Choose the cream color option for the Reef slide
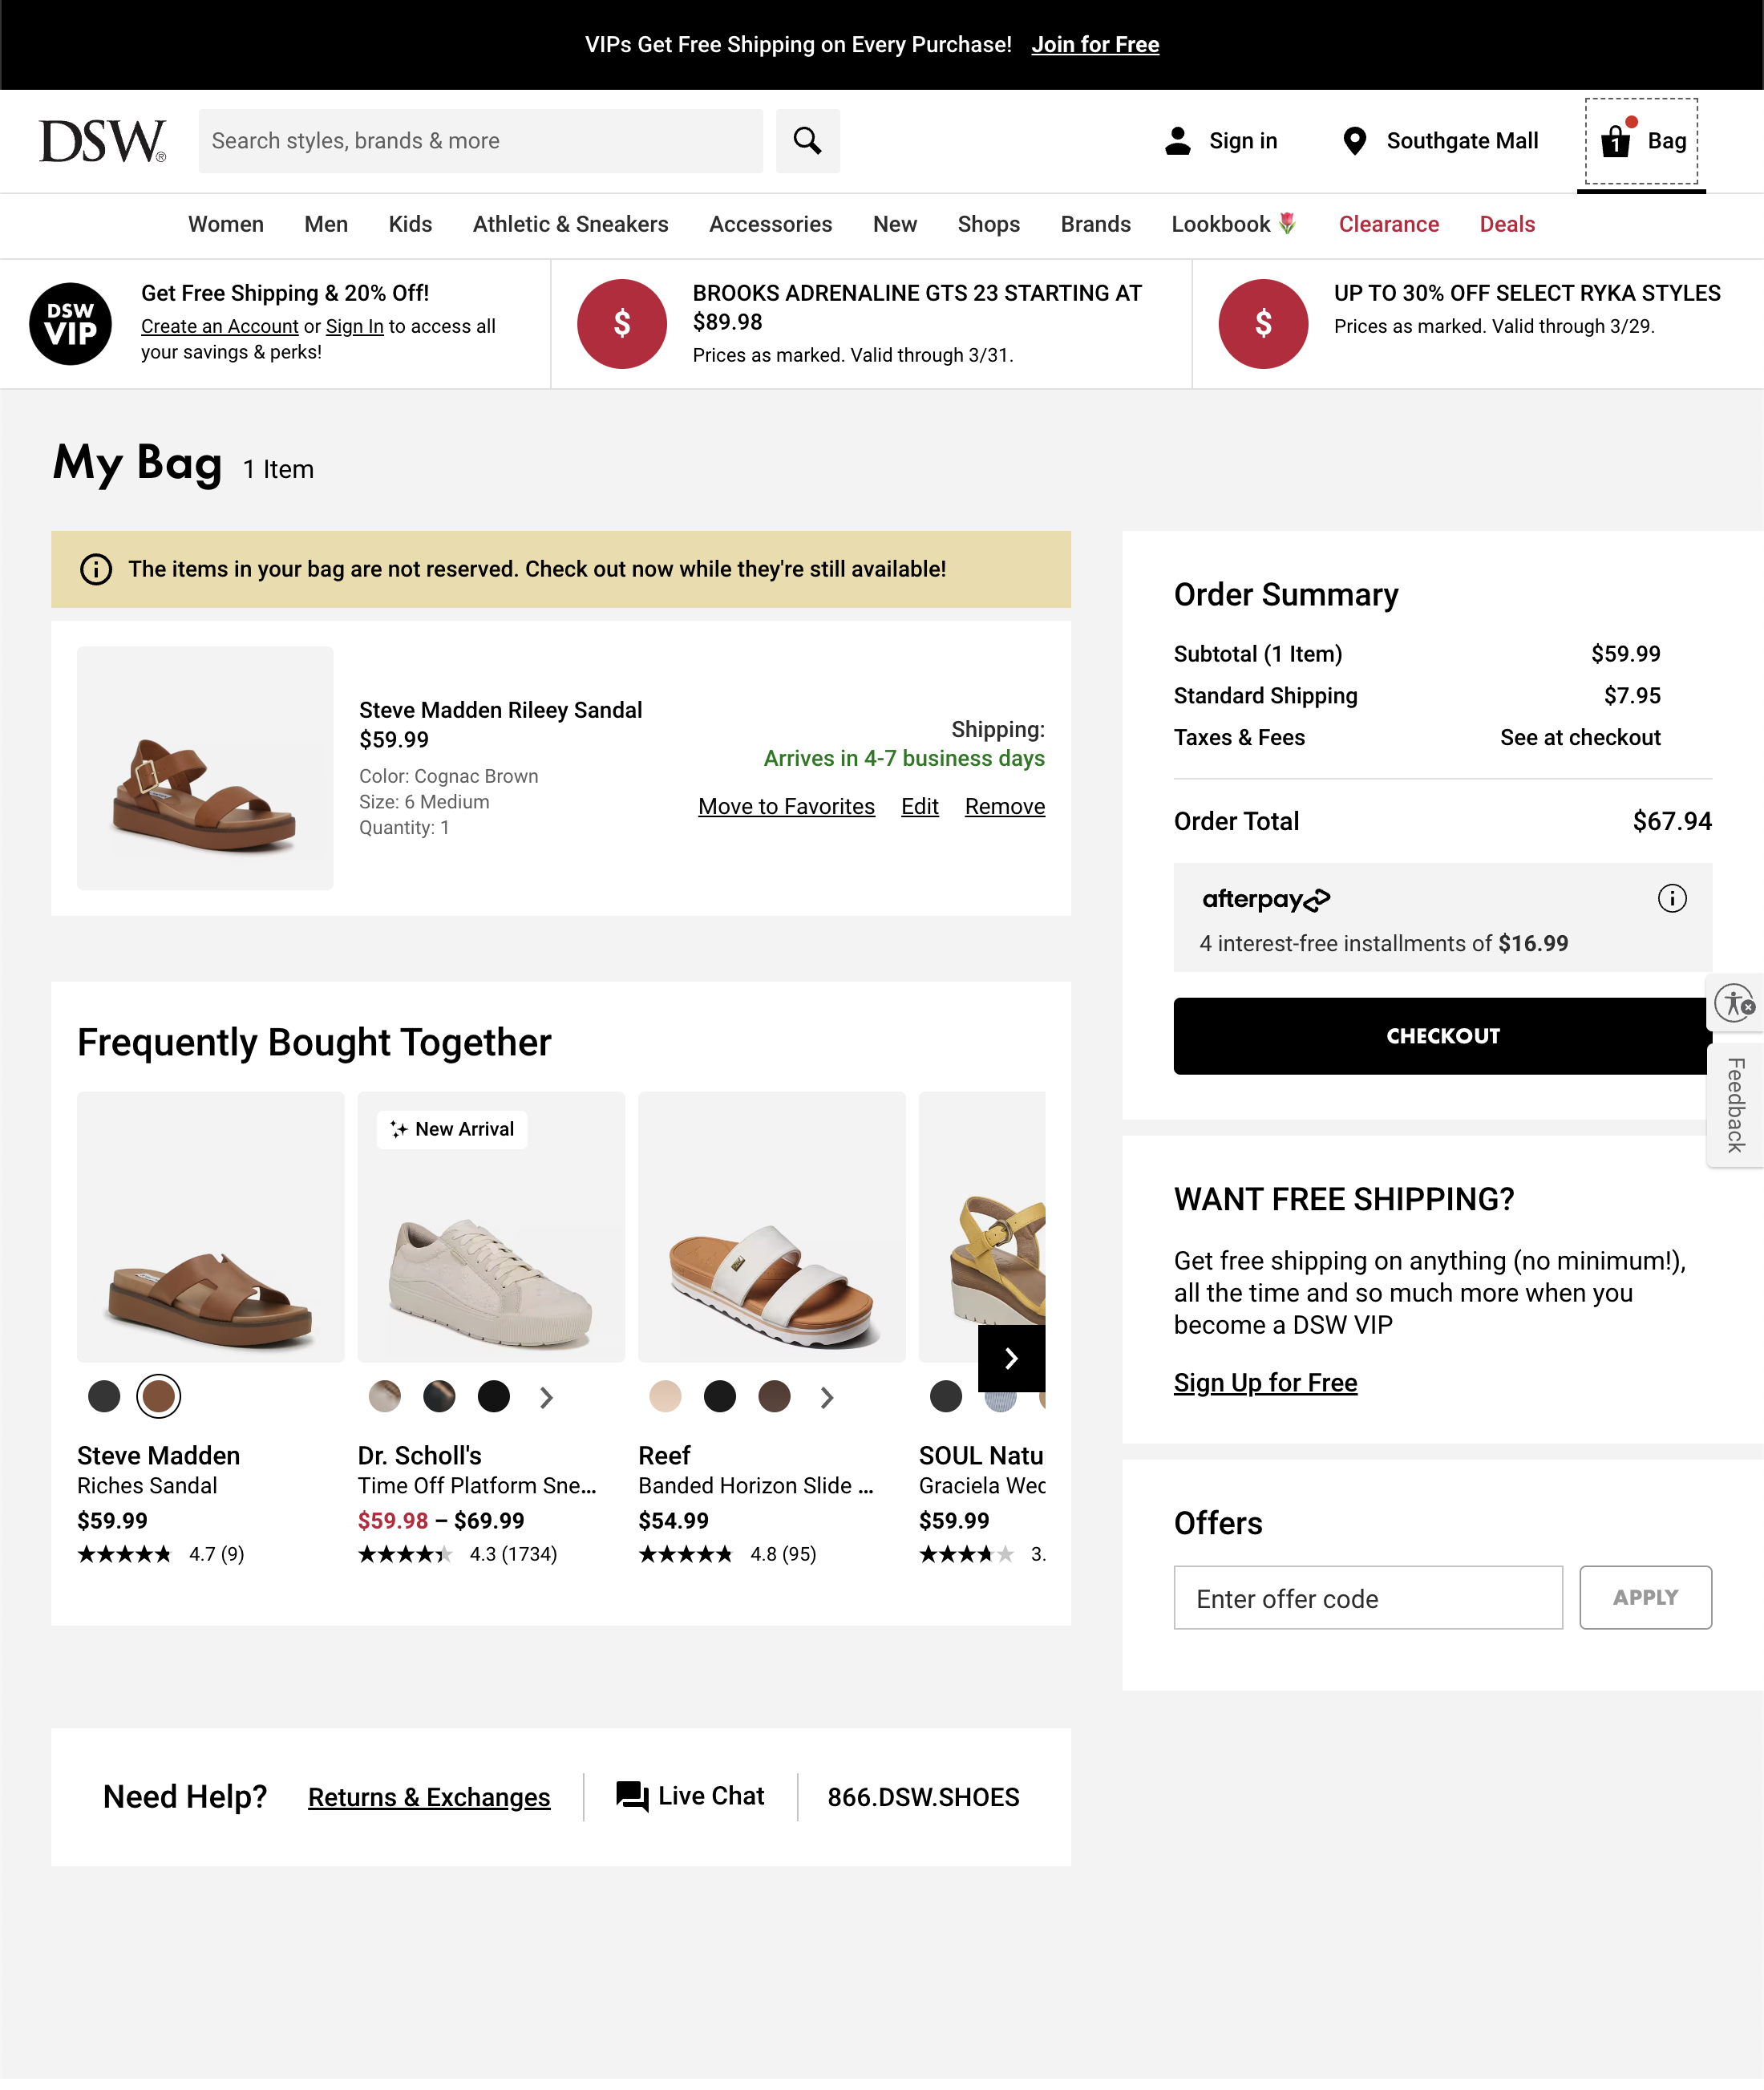The width and height of the screenshot is (1764, 2090). [x=666, y=1396]
